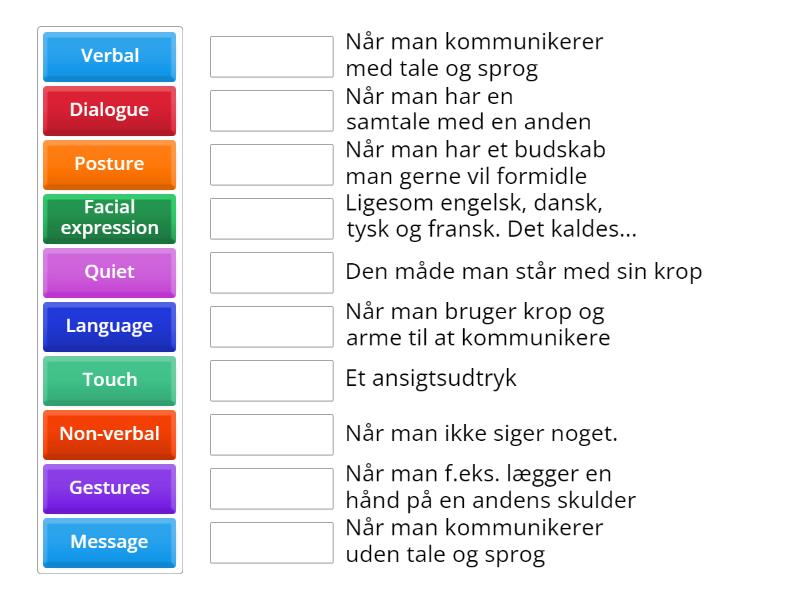Click the slot beside 'krop og arme til at kommunikere'
This screenshot has height=600, width=800.
point(270,326)
